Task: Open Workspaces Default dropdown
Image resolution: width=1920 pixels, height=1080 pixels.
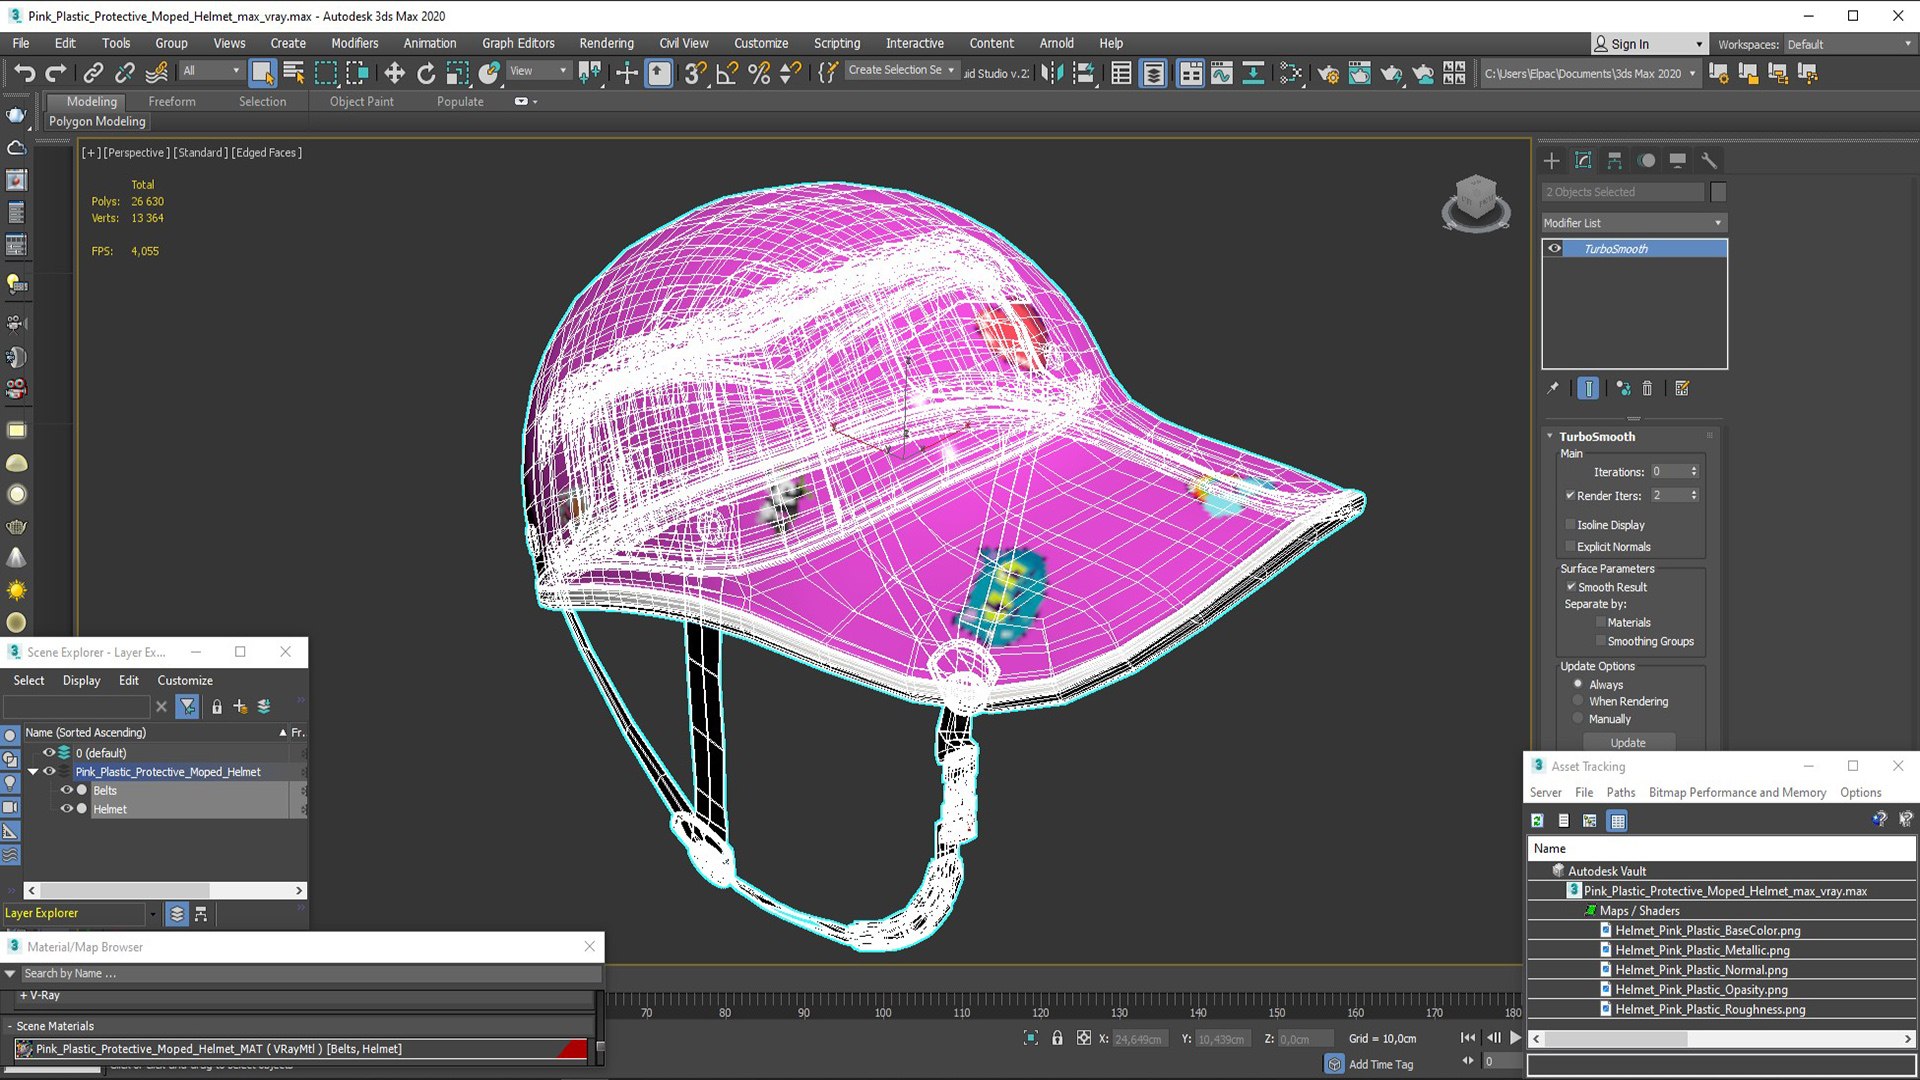Action: 1849,44
